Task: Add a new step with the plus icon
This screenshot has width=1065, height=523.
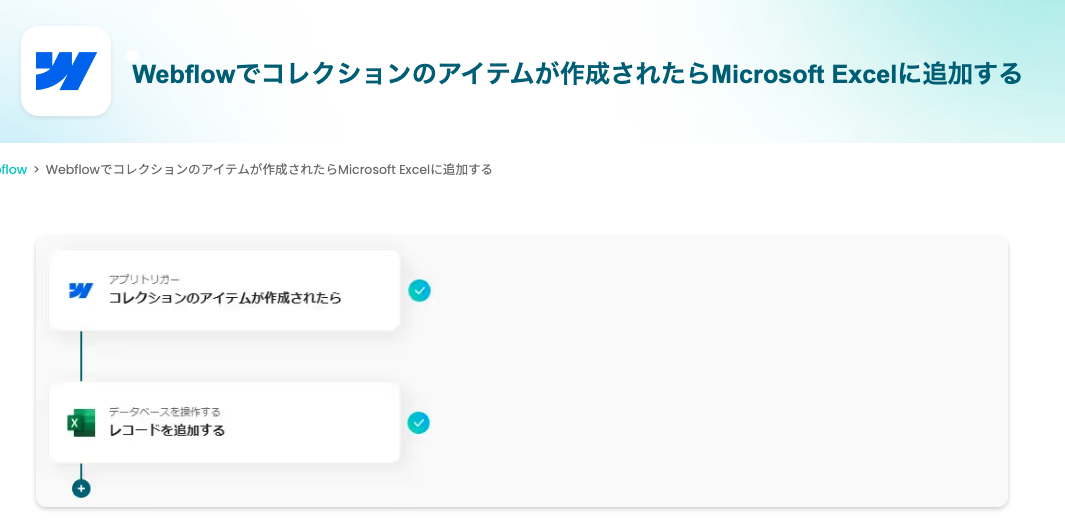Action: [81, 489]
